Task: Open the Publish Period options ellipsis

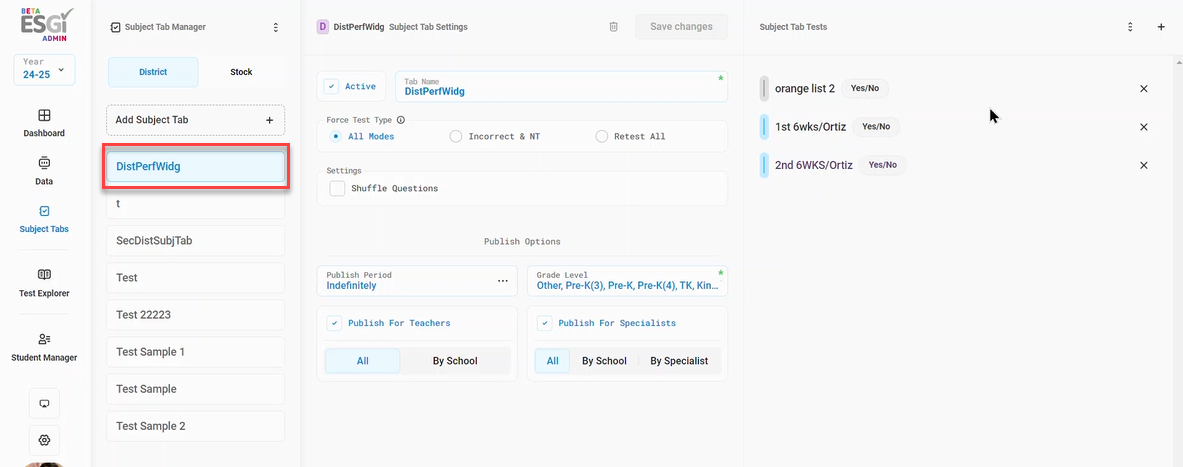Action: pos(503,281)
